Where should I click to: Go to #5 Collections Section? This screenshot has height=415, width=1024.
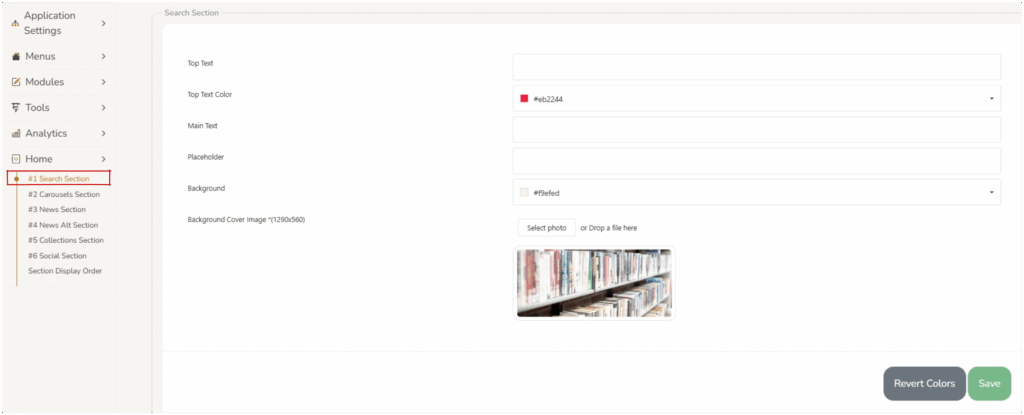[66, 240]
